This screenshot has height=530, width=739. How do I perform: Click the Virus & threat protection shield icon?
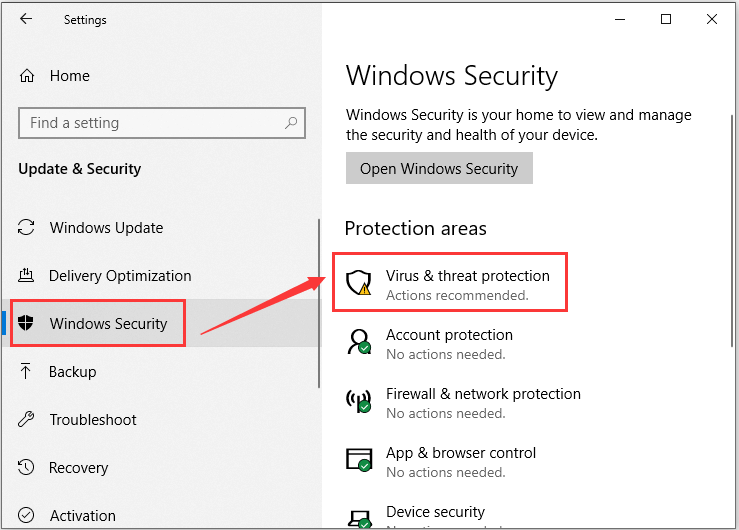[359, 283]
